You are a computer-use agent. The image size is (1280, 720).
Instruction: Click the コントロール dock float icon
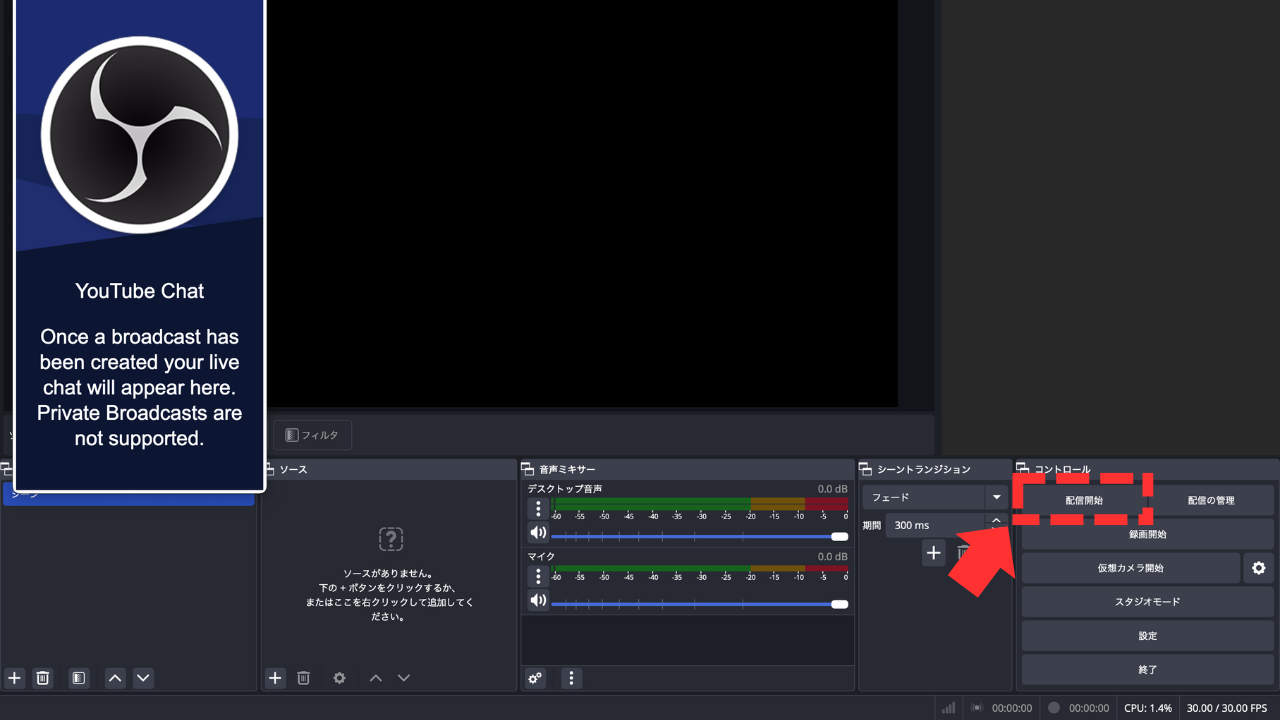point(1023,469)
